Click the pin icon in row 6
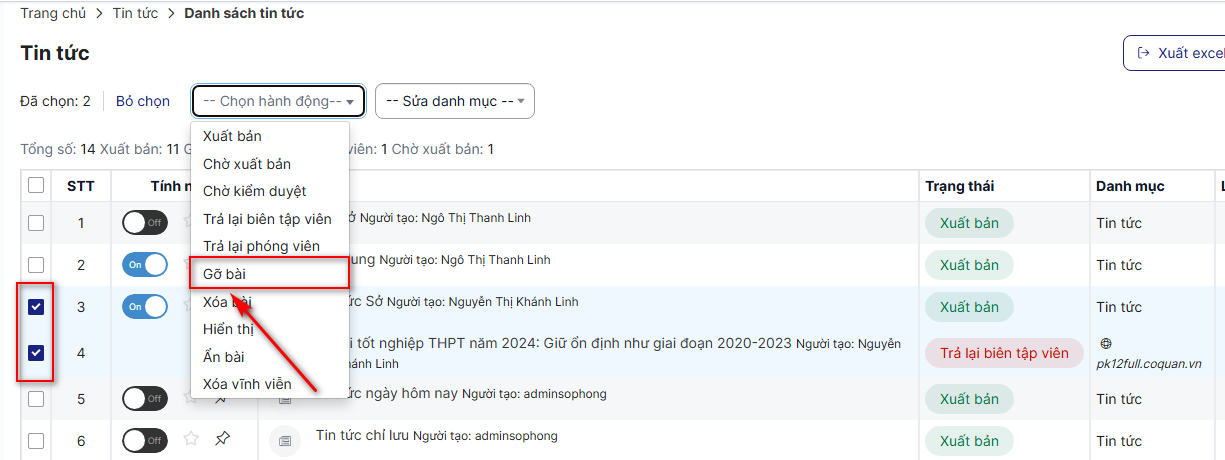The height and width of the screenshot is (460, 1225). coord(222,438)
